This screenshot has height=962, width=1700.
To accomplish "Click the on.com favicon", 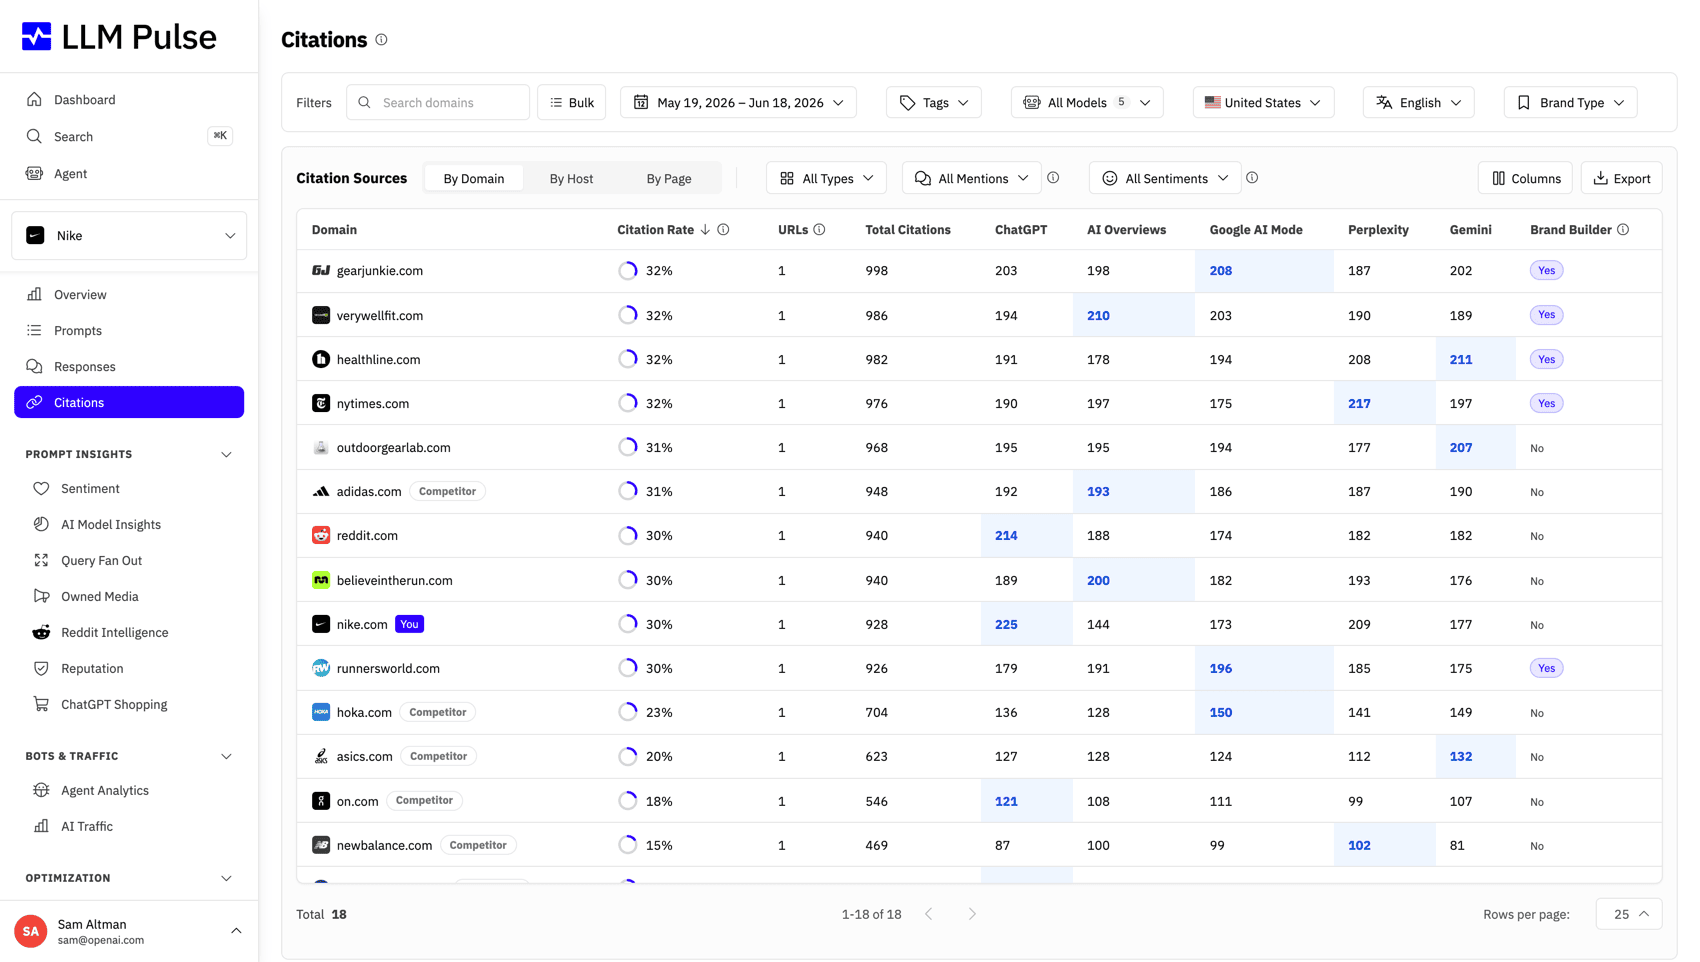I will click(321, 801).
